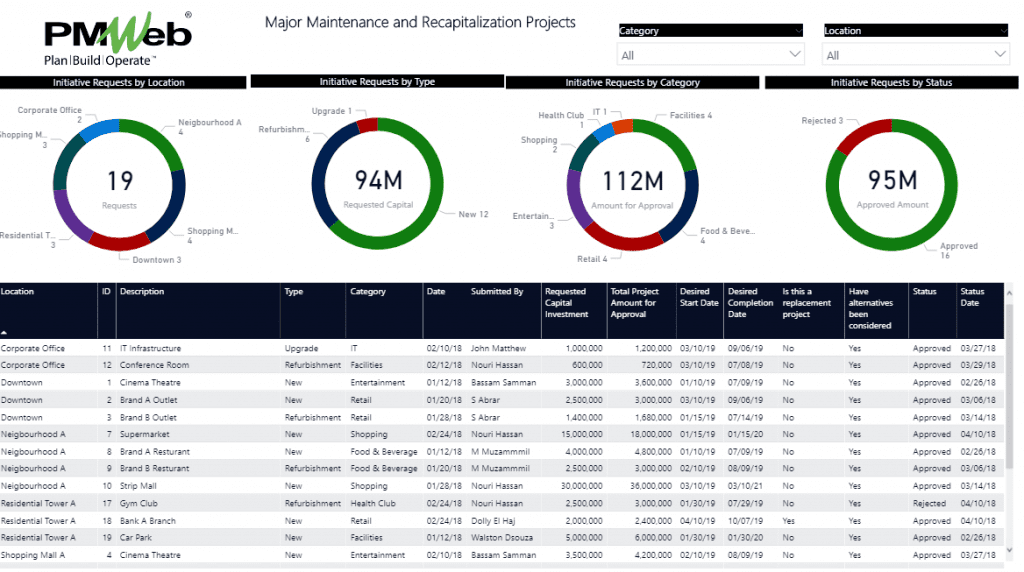Sort by Requested Capital Investment header

coord(566,303)
